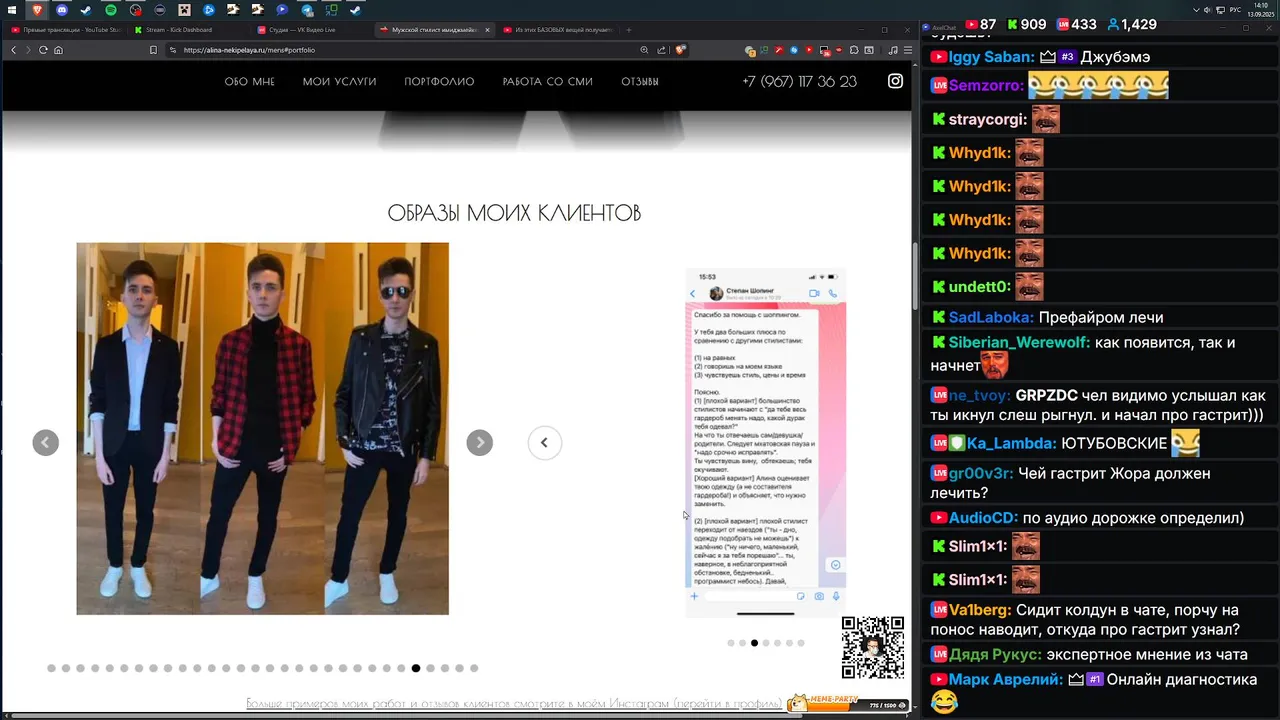Open the МОИ УСЛУГИ section
1280x720 pixels.
(x=340, y=82)
